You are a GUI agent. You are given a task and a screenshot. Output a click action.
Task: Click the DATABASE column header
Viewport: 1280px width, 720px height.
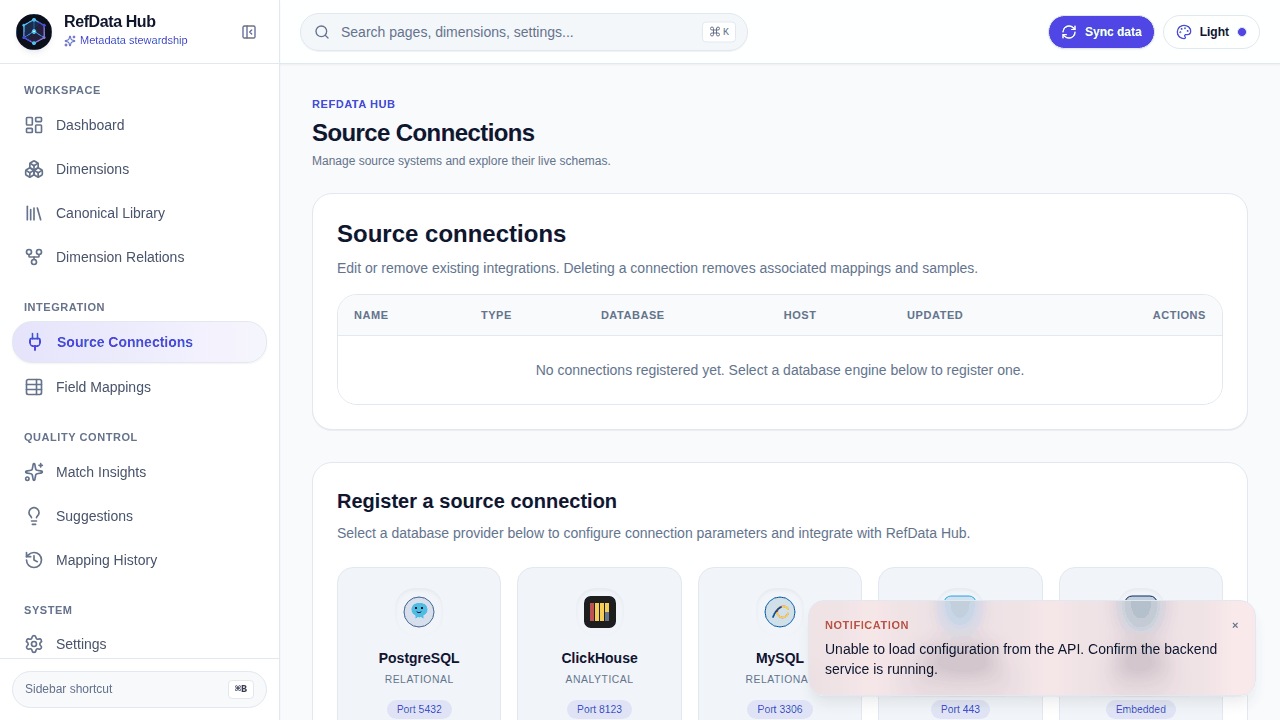tap(632, 315)
